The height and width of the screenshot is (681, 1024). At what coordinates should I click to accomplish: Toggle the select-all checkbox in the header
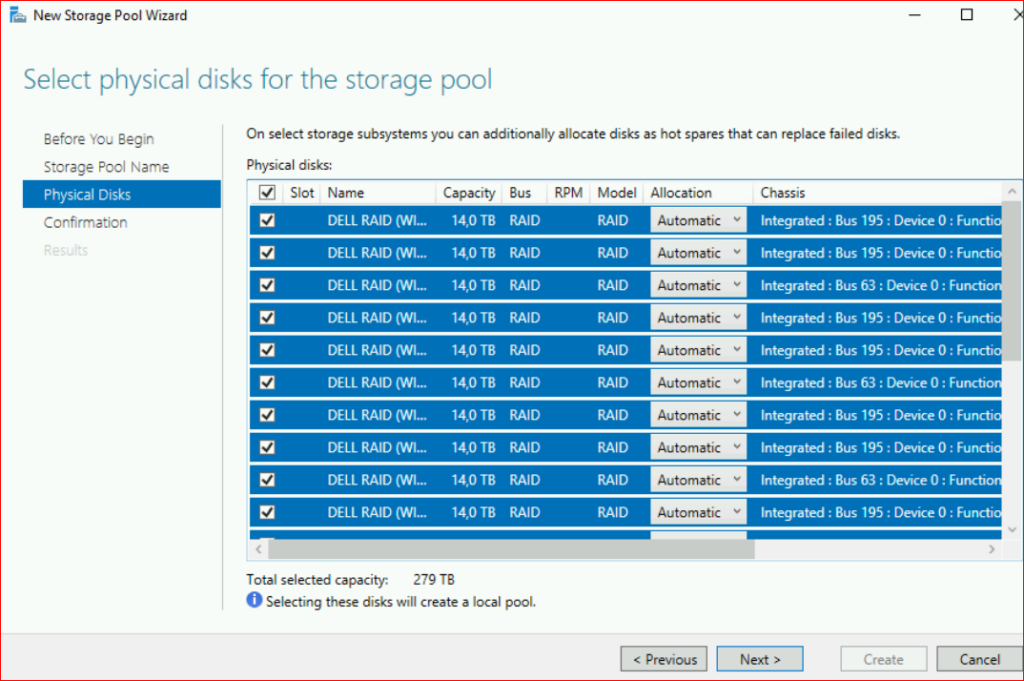267,193
